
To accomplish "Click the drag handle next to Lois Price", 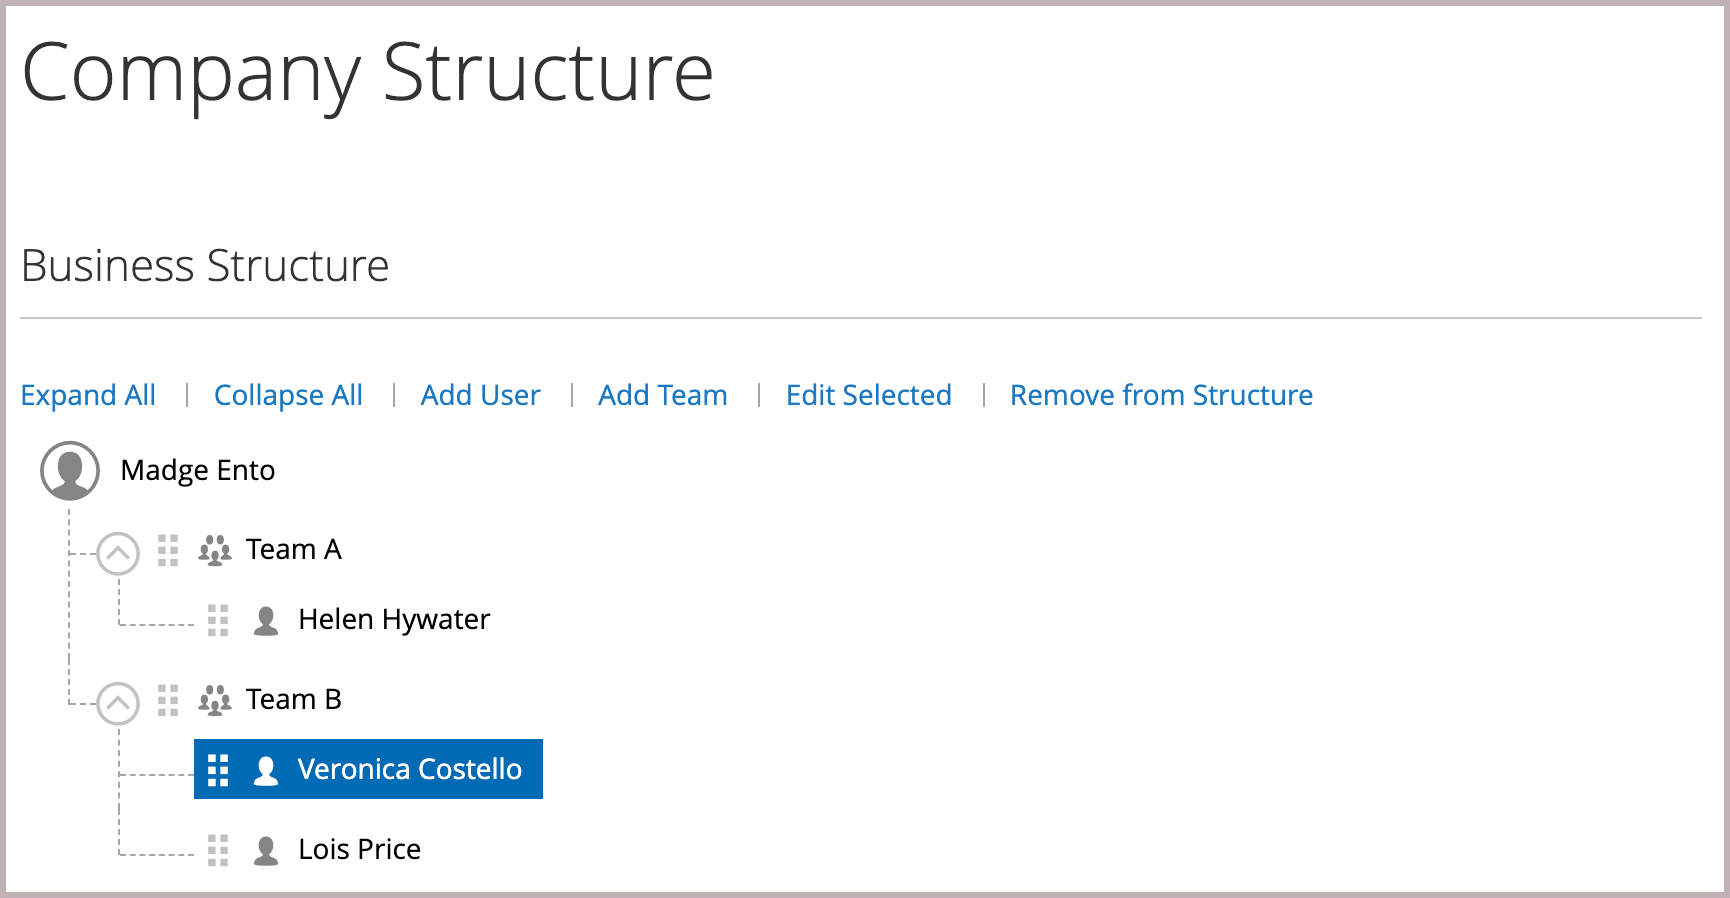I will tap(218, 850).
